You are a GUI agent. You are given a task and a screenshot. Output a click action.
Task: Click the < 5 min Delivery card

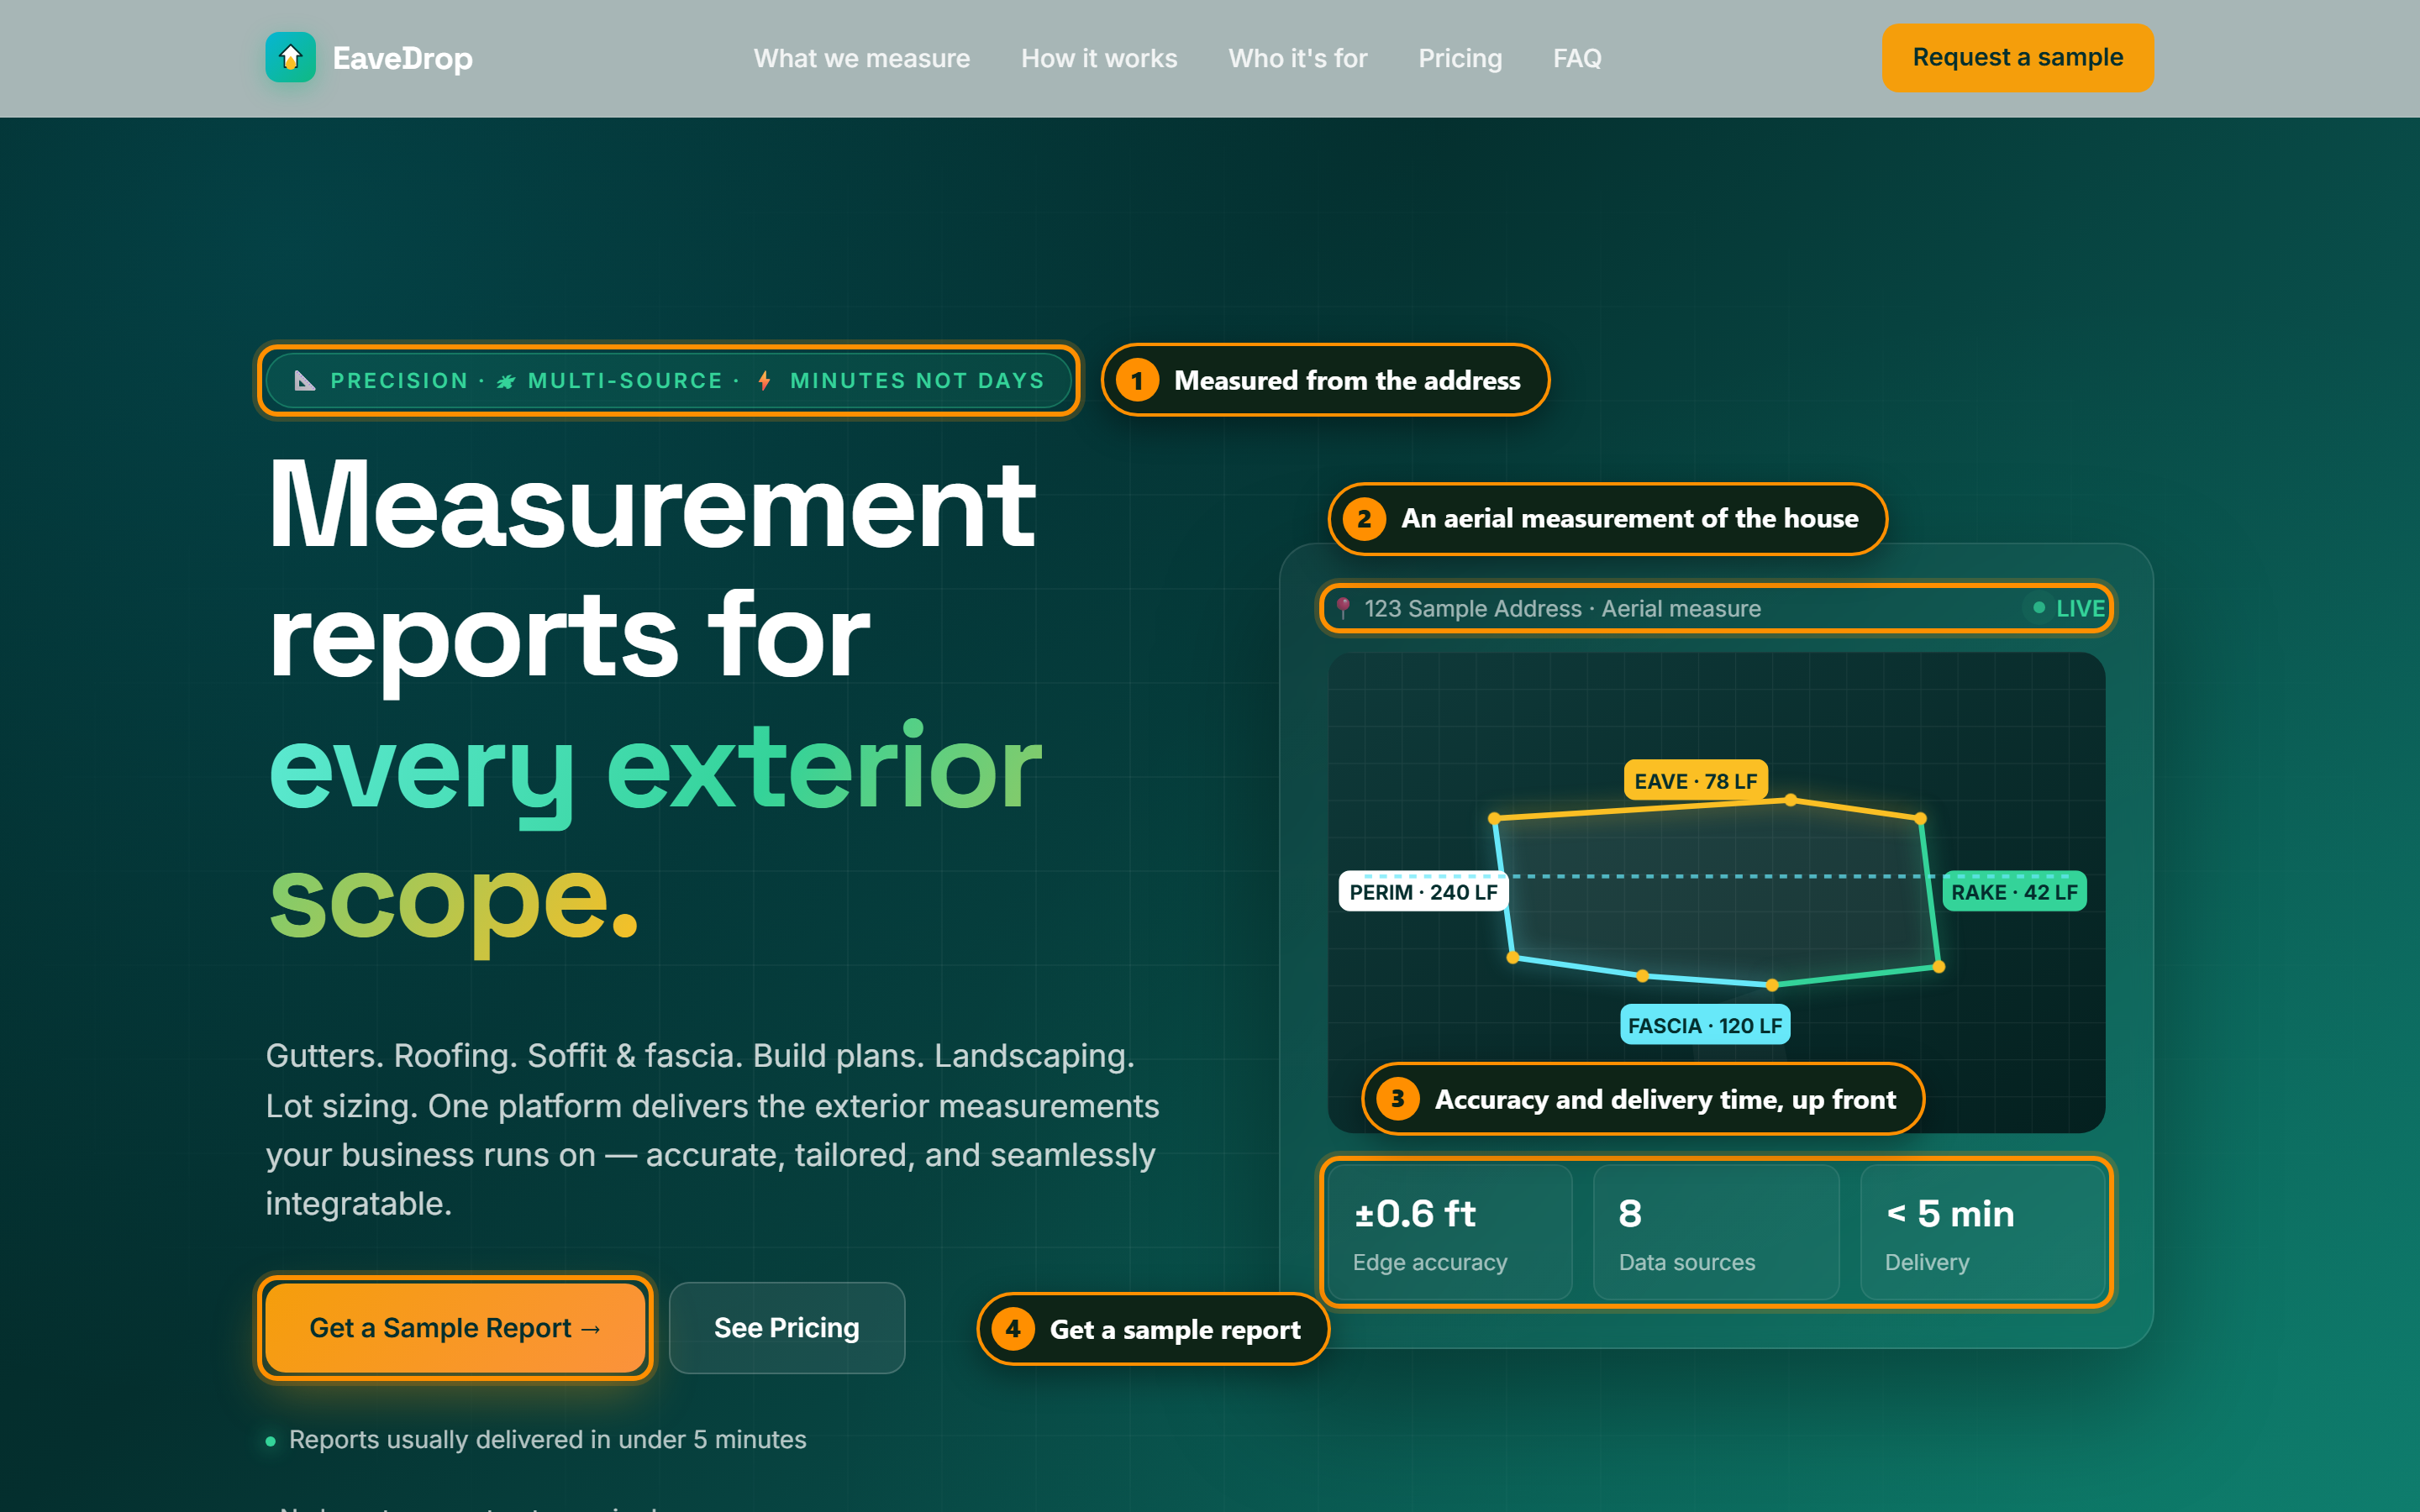click(1982, 1232)
